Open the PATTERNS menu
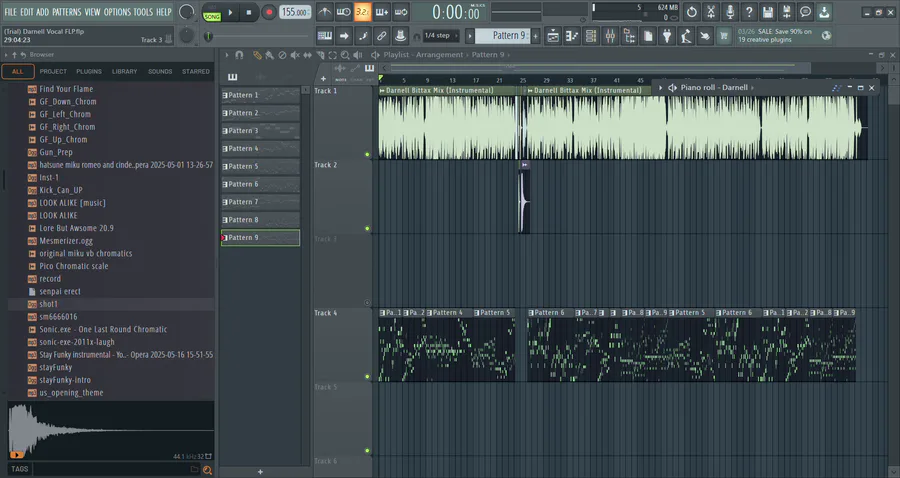The width and height of the screenshot is (900, 478). click(x=67, y=12)
